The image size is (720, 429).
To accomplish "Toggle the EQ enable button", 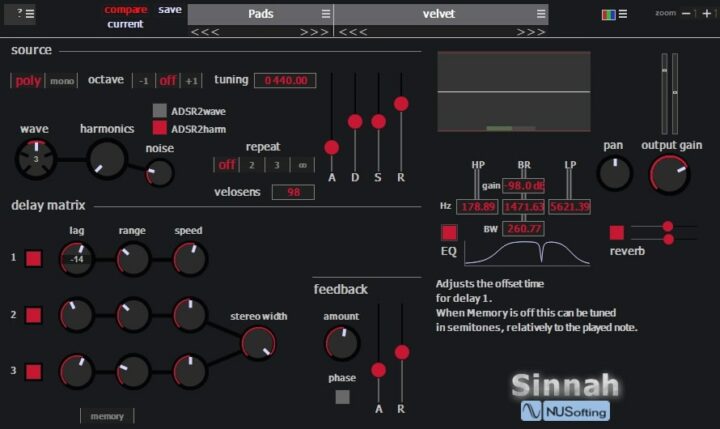I will [x=449, y=232].
